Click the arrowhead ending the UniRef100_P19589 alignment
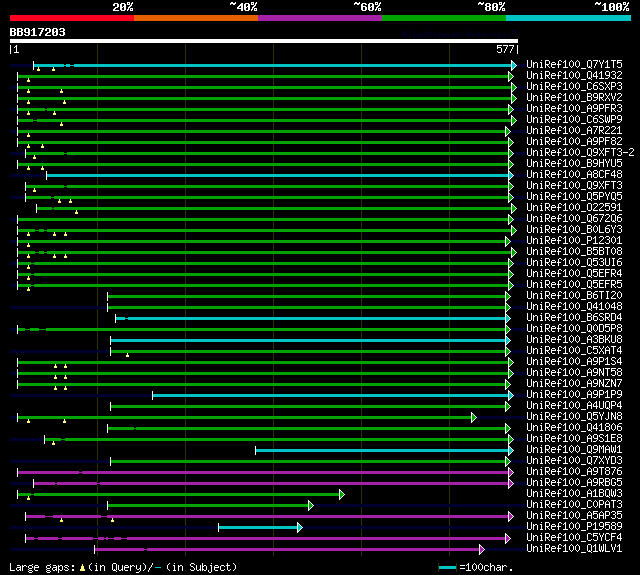640x575 pixels. tap(300, 528)
